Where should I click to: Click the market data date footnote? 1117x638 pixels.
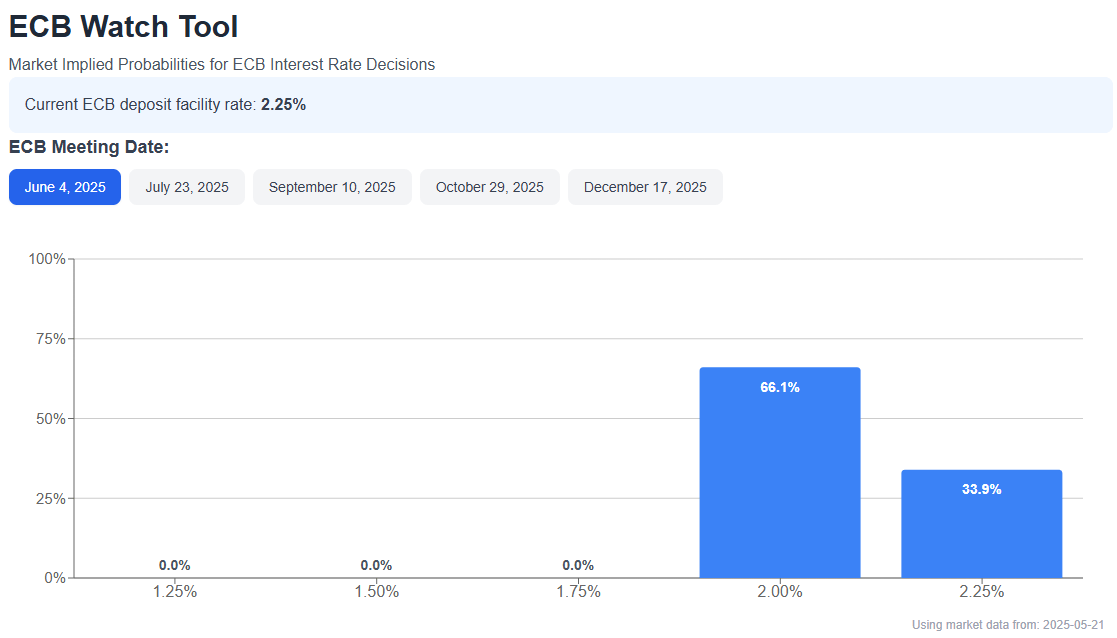click(x=1008, y=624)
